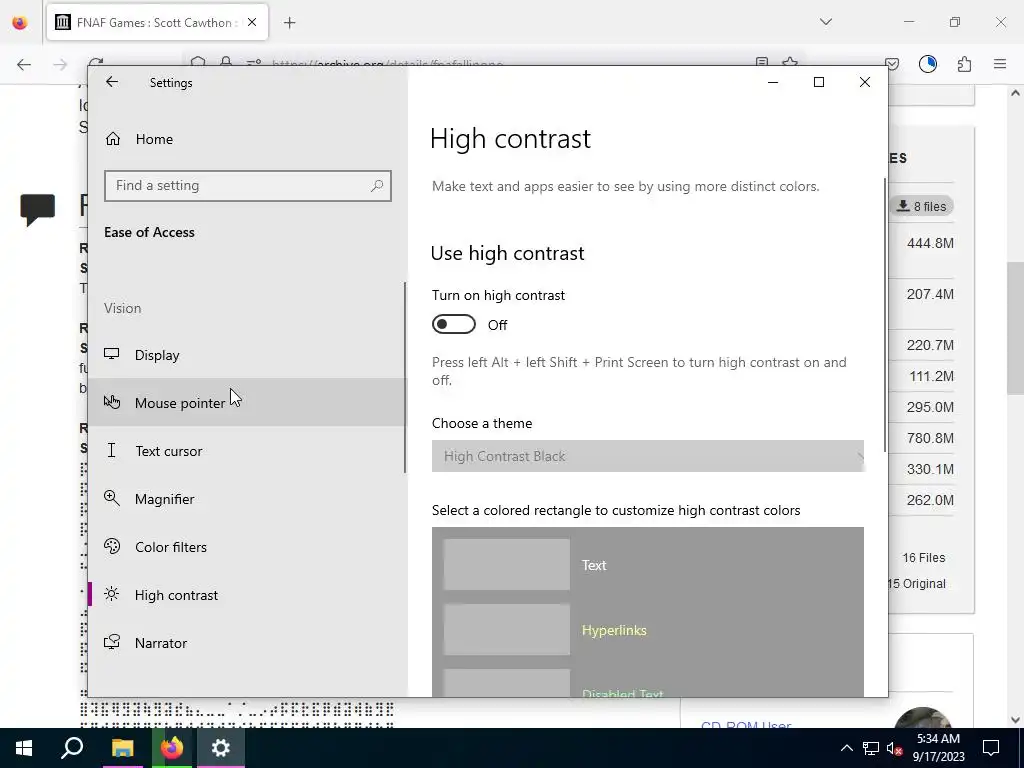Click the network tray icon
Screen dimensions: 1024x768
click(x=871, y=748)
